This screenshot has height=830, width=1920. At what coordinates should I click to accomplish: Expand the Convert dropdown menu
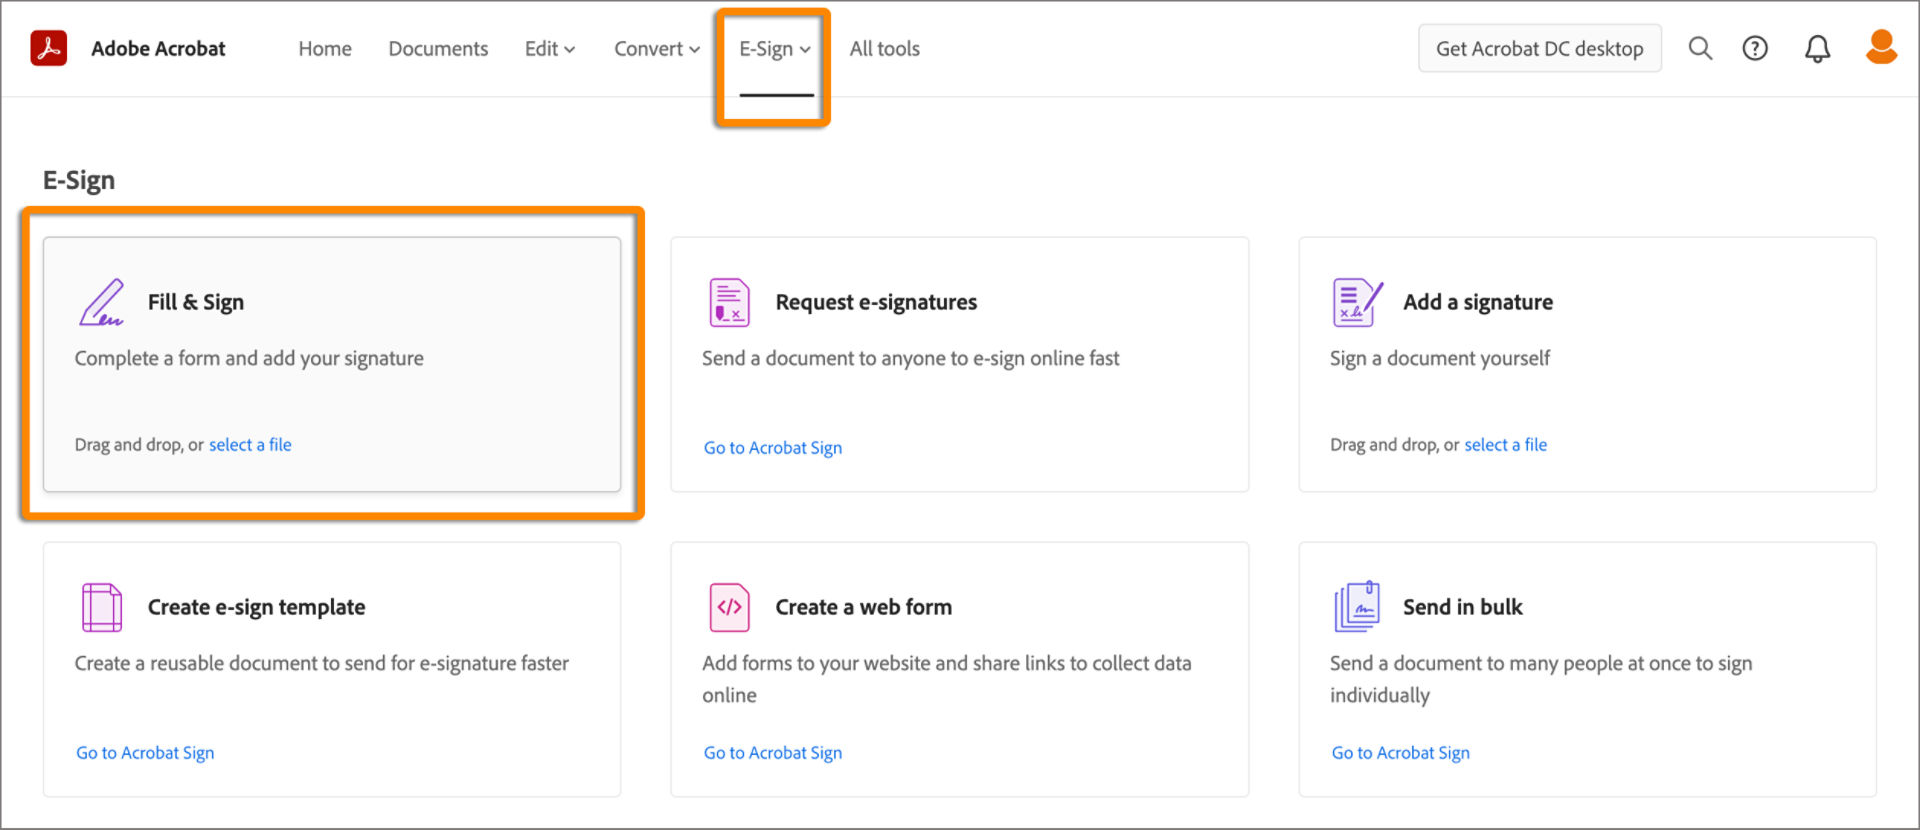pos(657,49)
